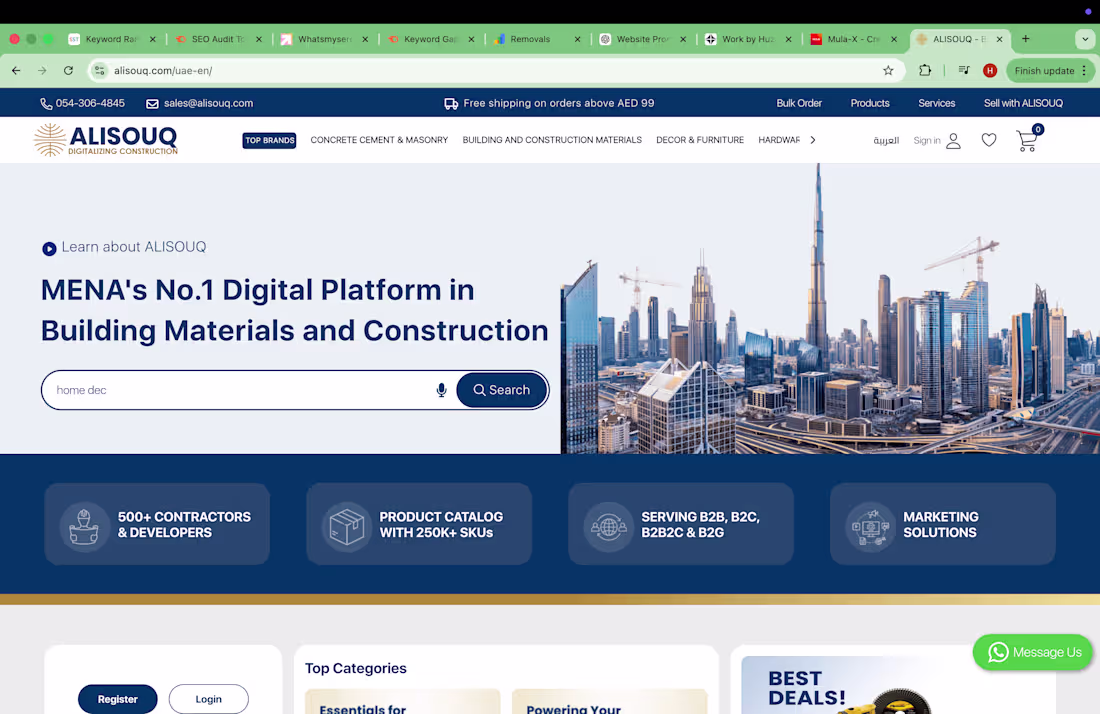Open the DECOR & FURNITURE menu
This screenshot has height=714, width=1100.
coord(699,140)
